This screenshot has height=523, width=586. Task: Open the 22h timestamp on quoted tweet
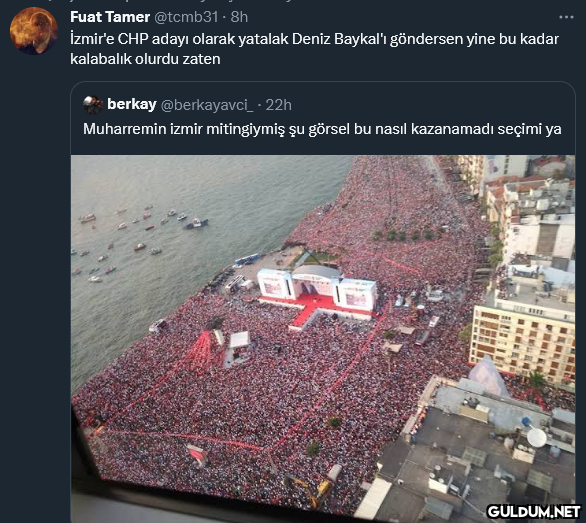point(278,105)
